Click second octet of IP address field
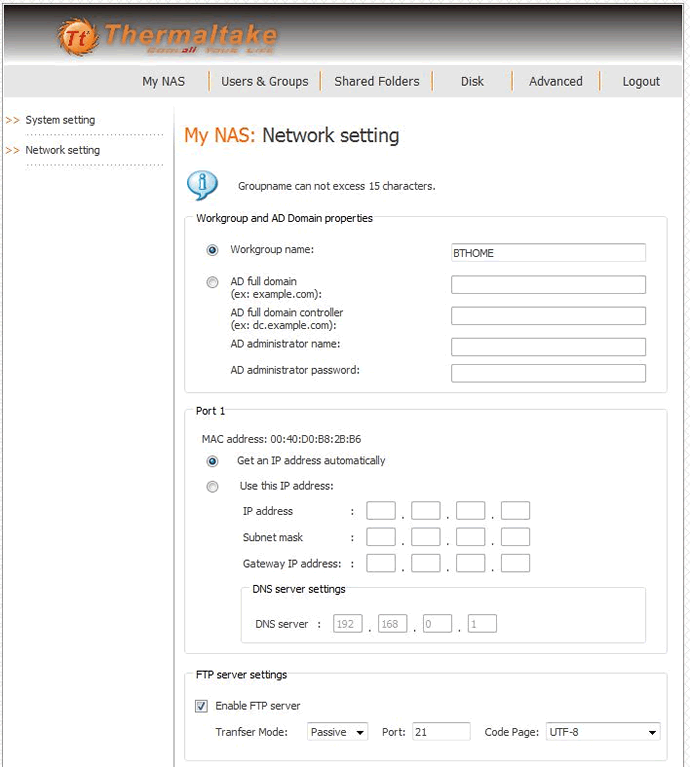Viewport: 690px width, 767px height. [425, 511]
